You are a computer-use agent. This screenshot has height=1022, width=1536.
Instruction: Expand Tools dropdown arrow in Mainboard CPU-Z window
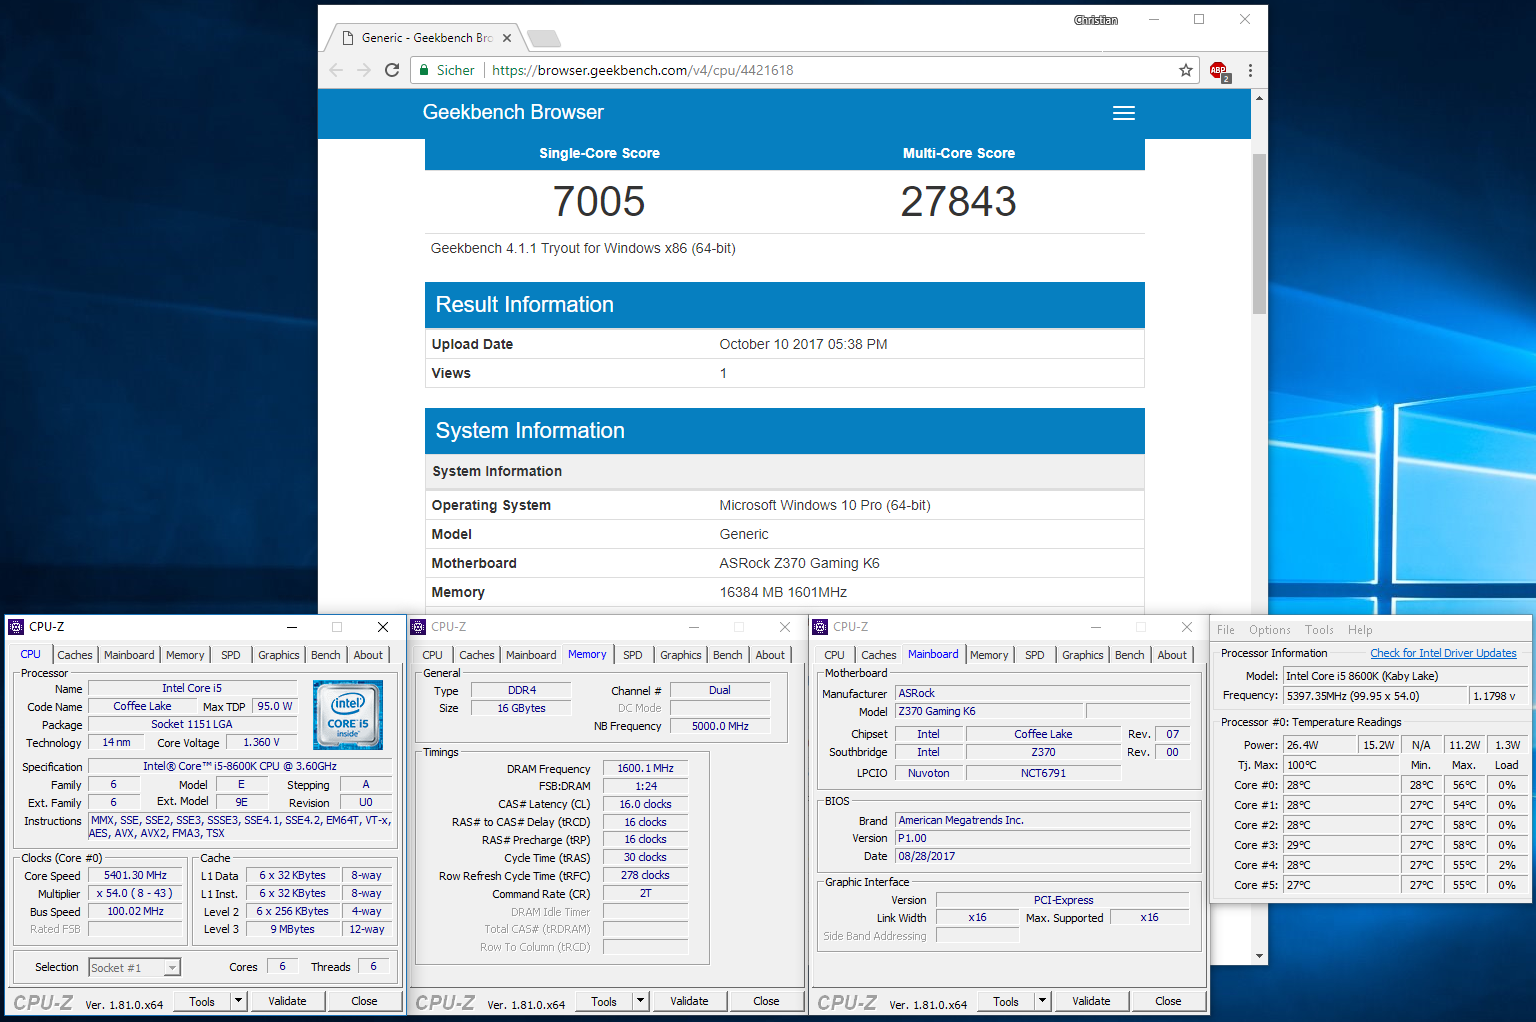(x=1042, y=1001)
